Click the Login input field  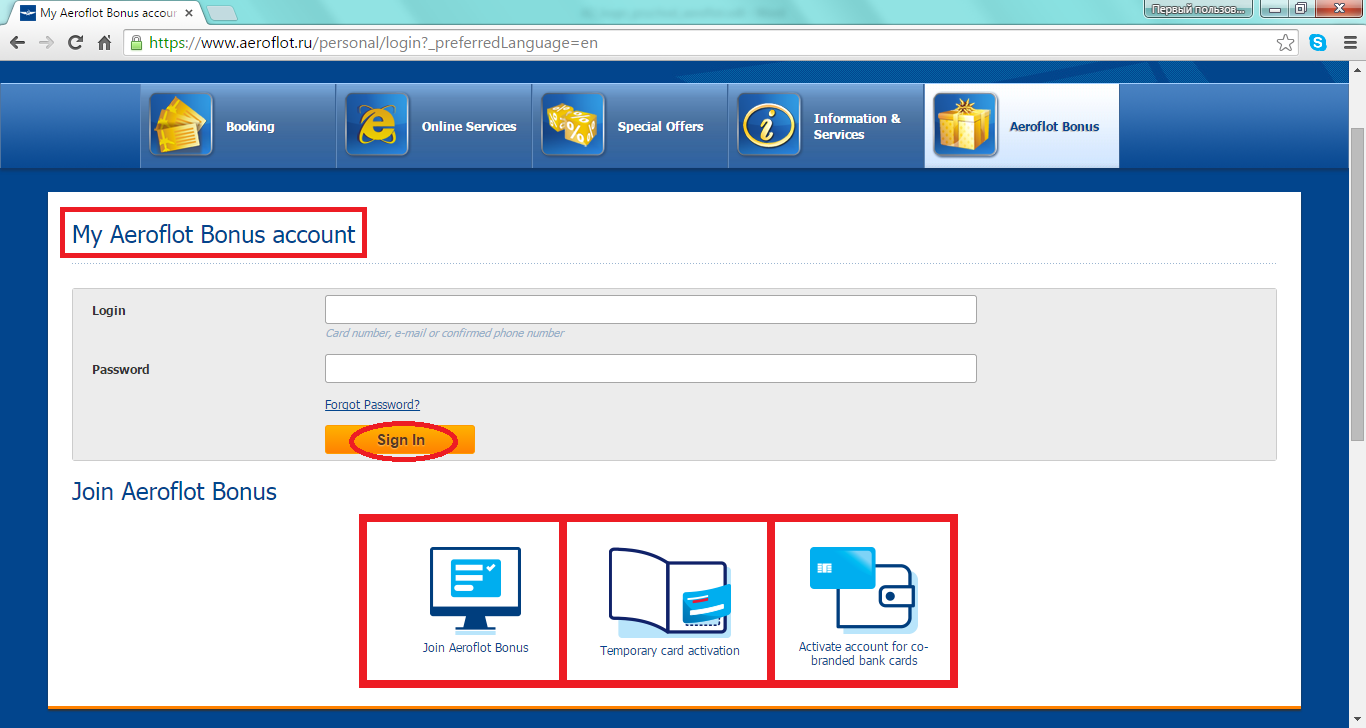[651, 310]
